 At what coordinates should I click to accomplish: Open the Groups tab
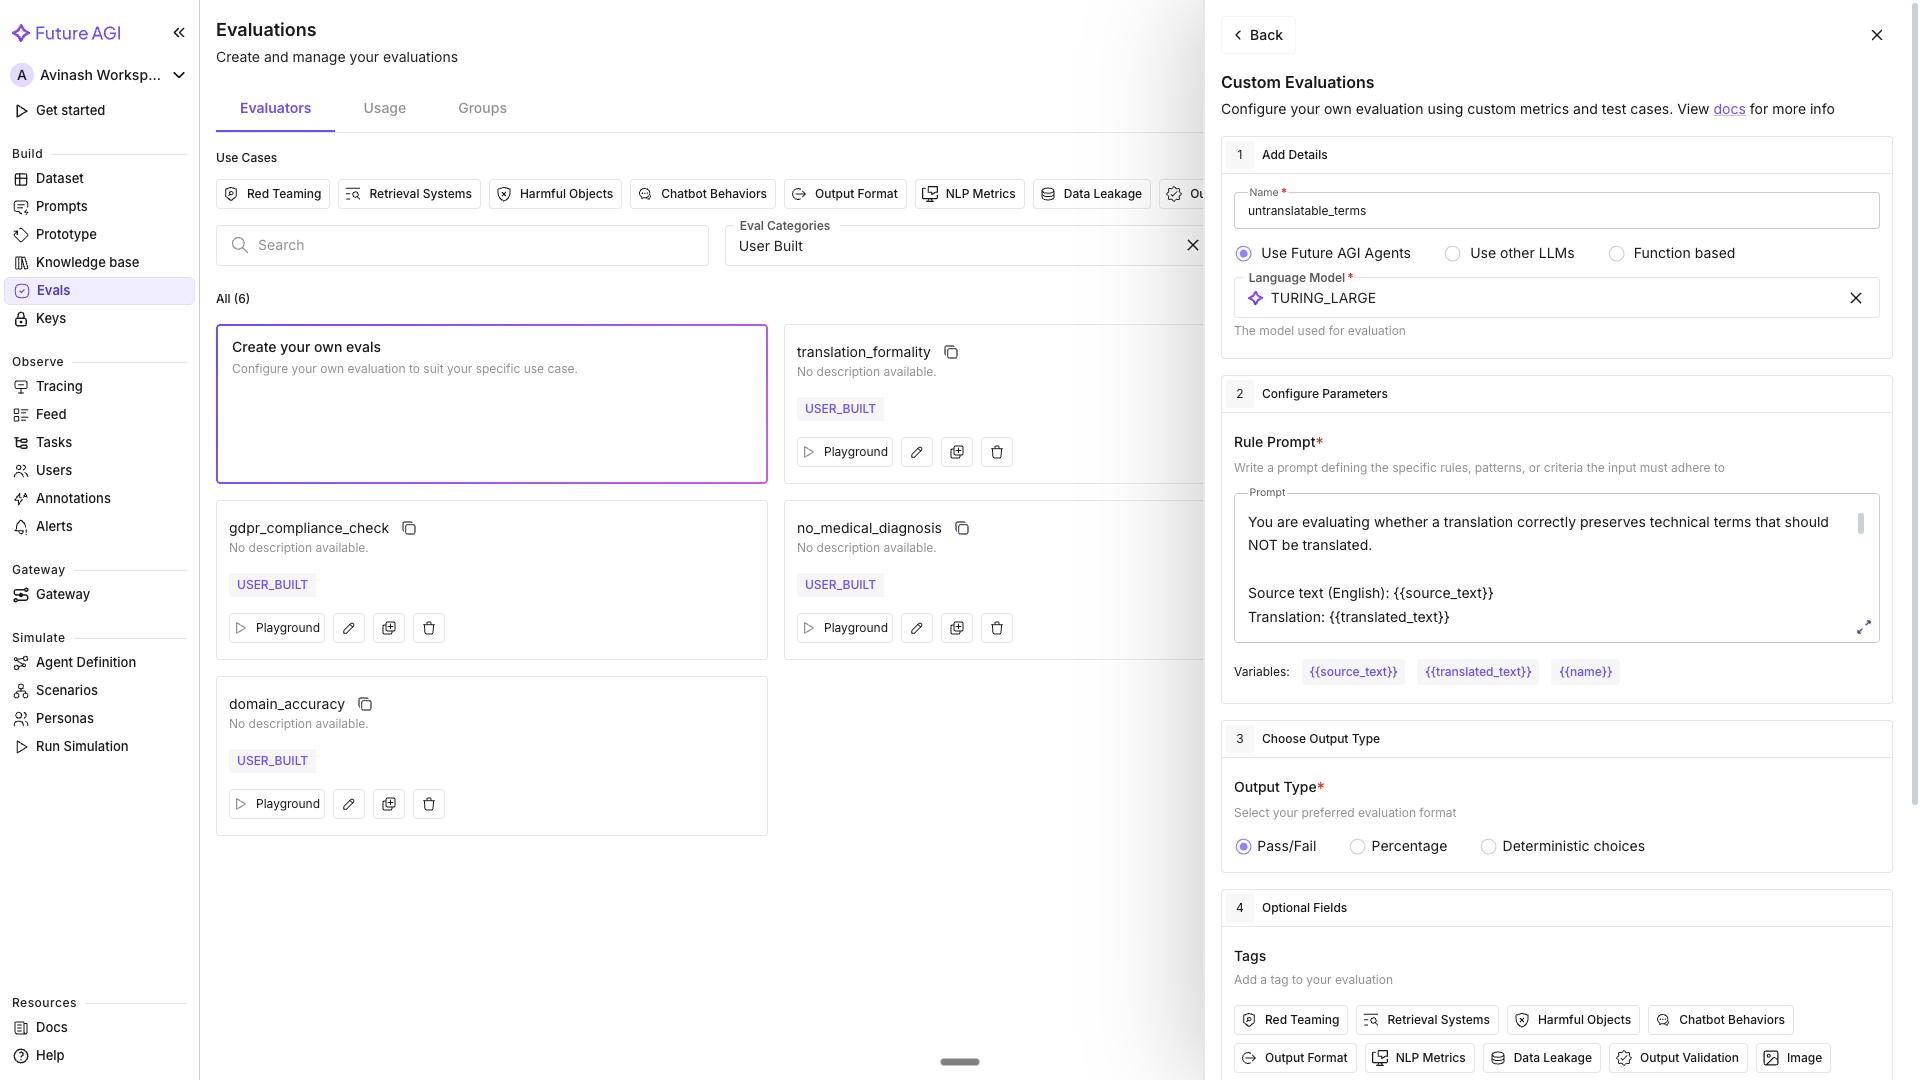pyautogui.click(x=482, y=108)
